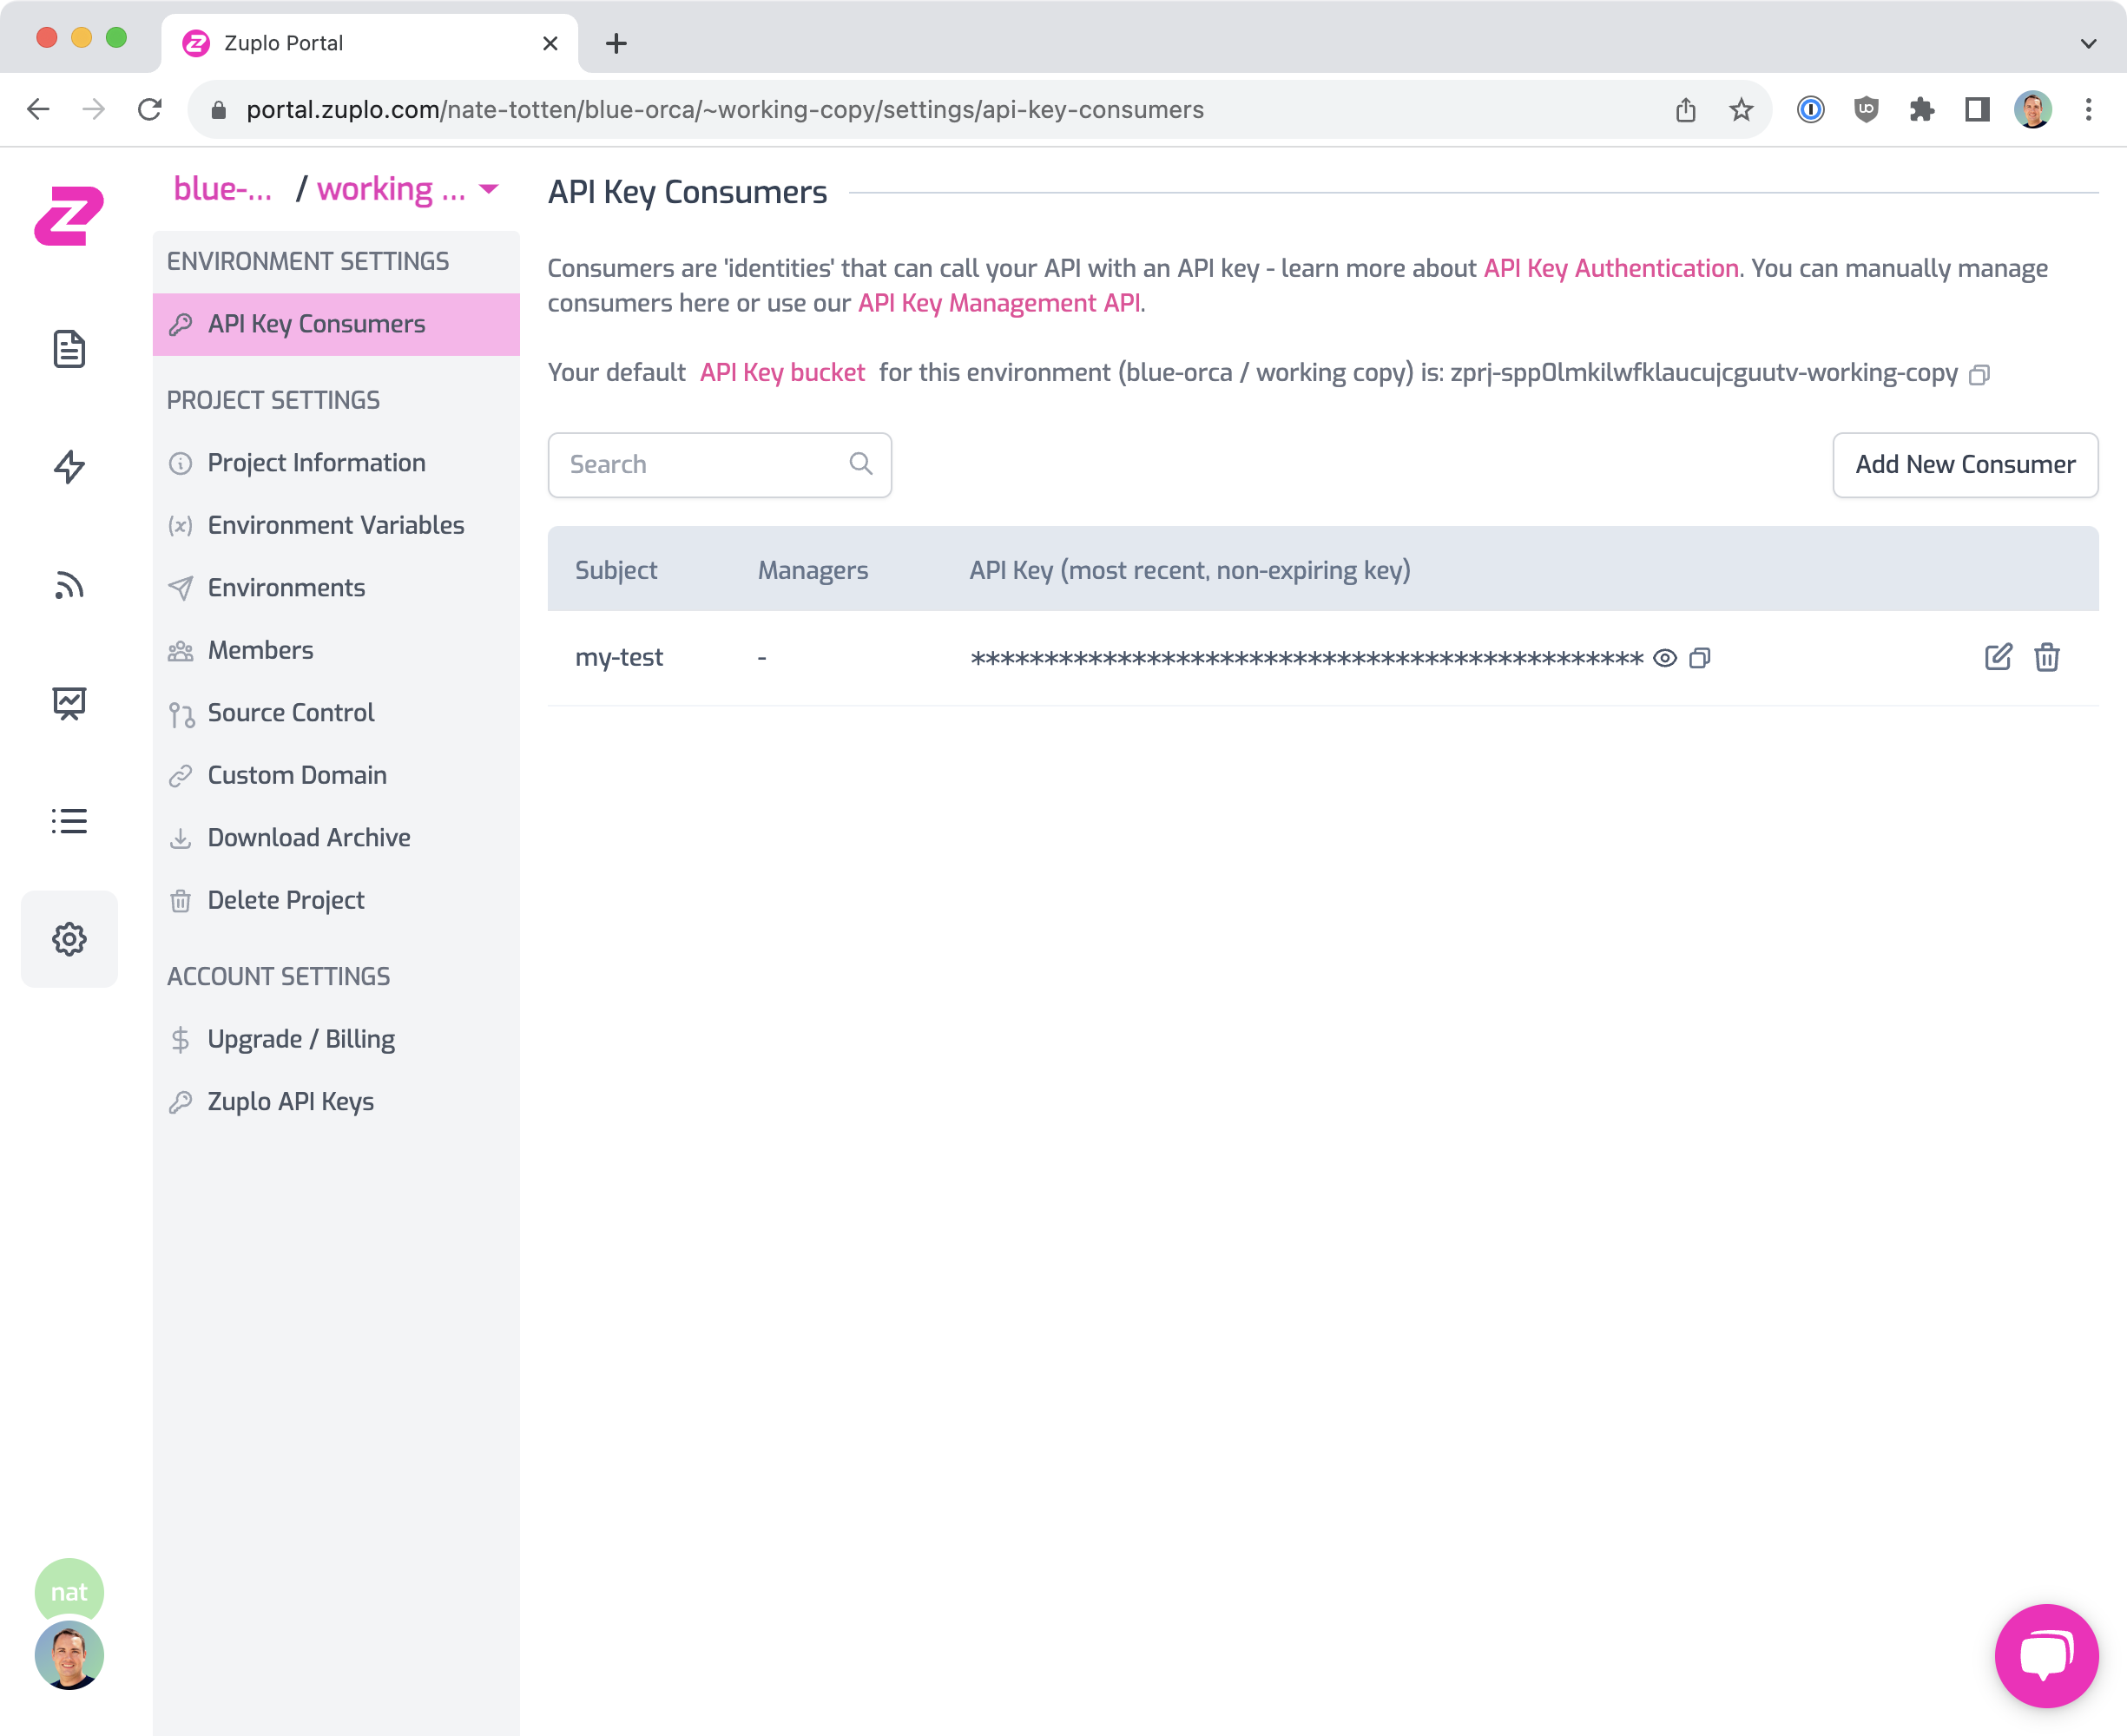Click the user profile photo in sidebar

click(x=69, y=1655)
